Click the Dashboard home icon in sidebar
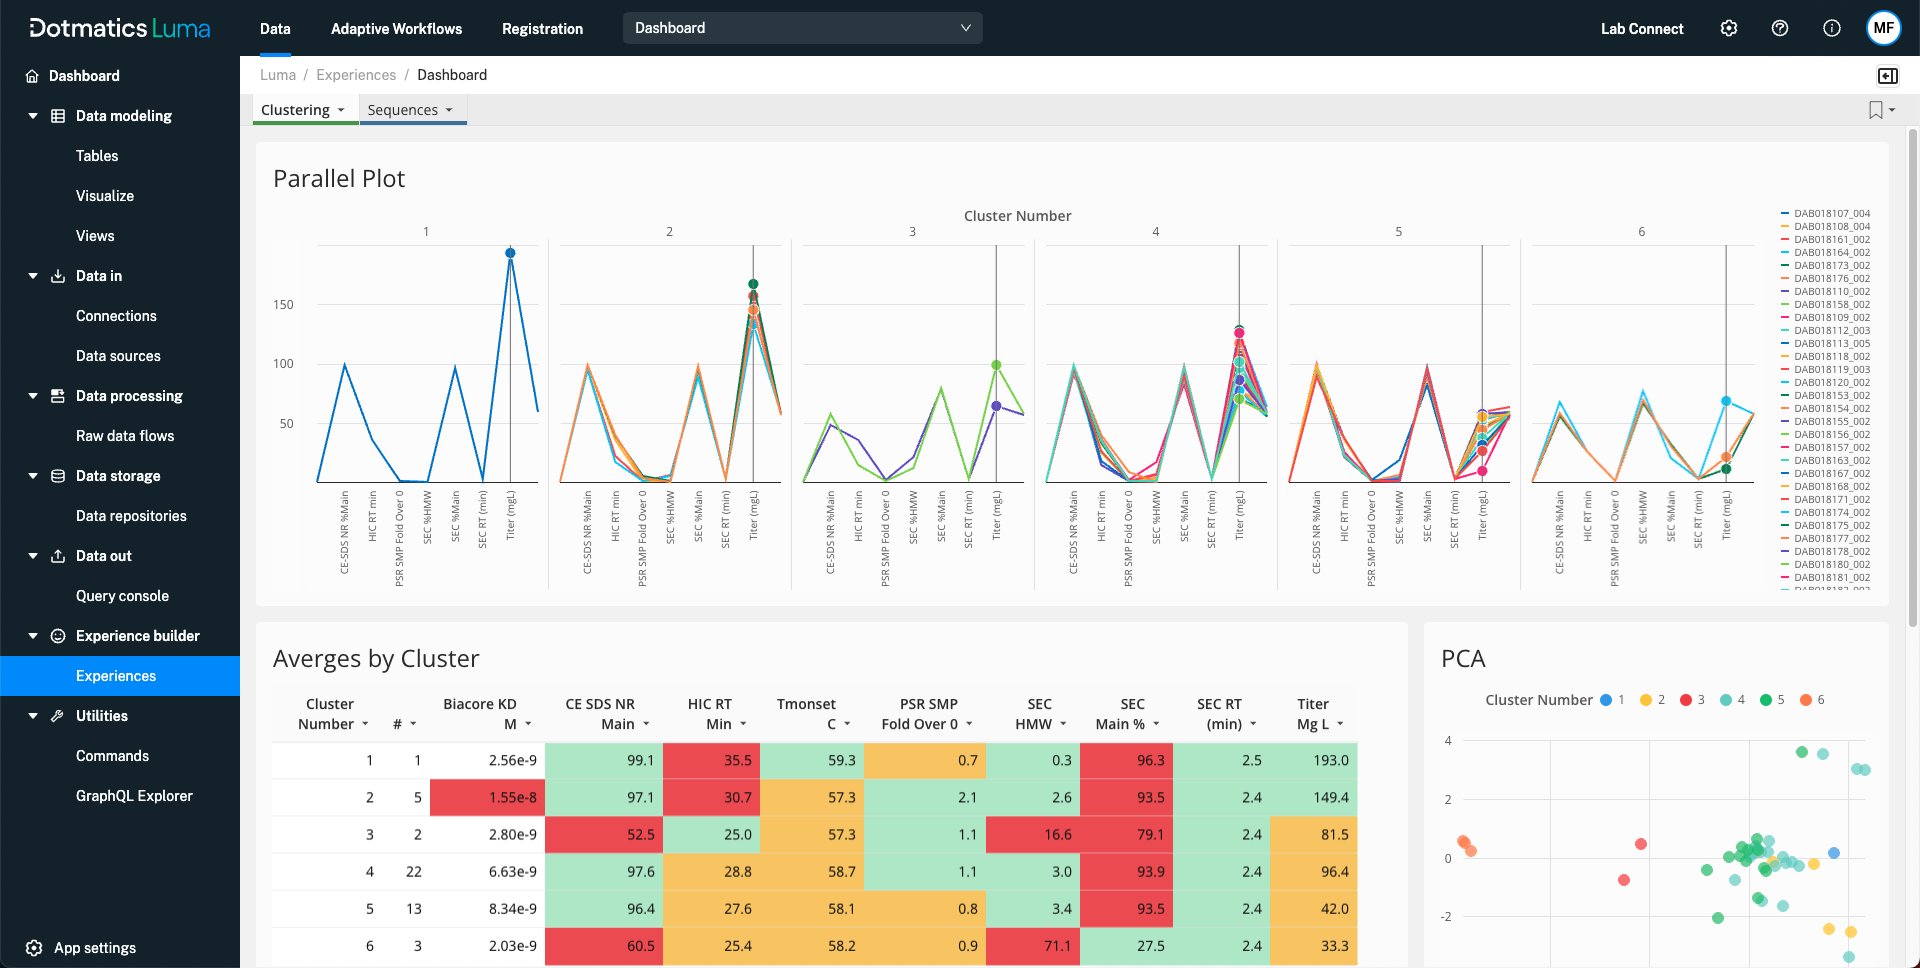 coord(32,76)
